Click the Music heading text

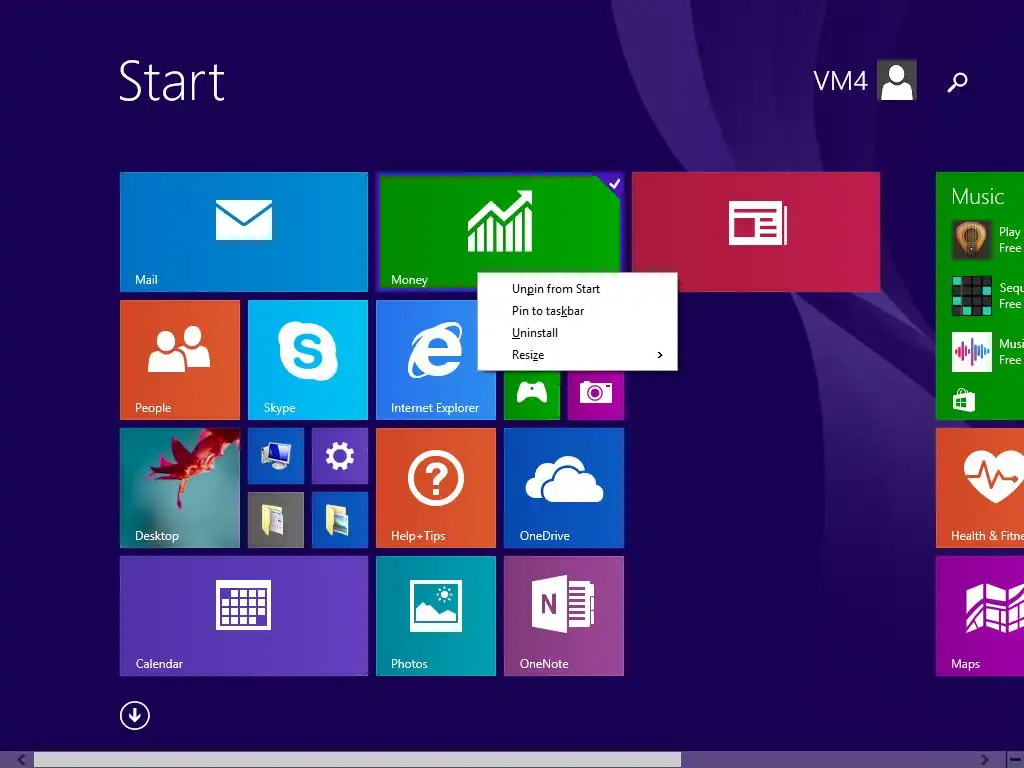coord(977,196)
